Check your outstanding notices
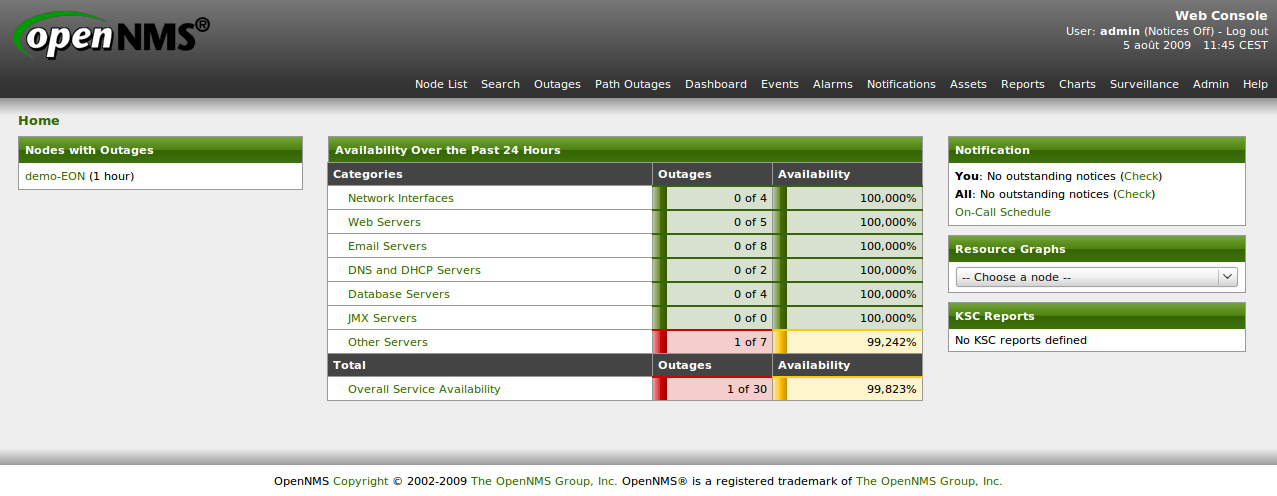 tap(1141, 176)
